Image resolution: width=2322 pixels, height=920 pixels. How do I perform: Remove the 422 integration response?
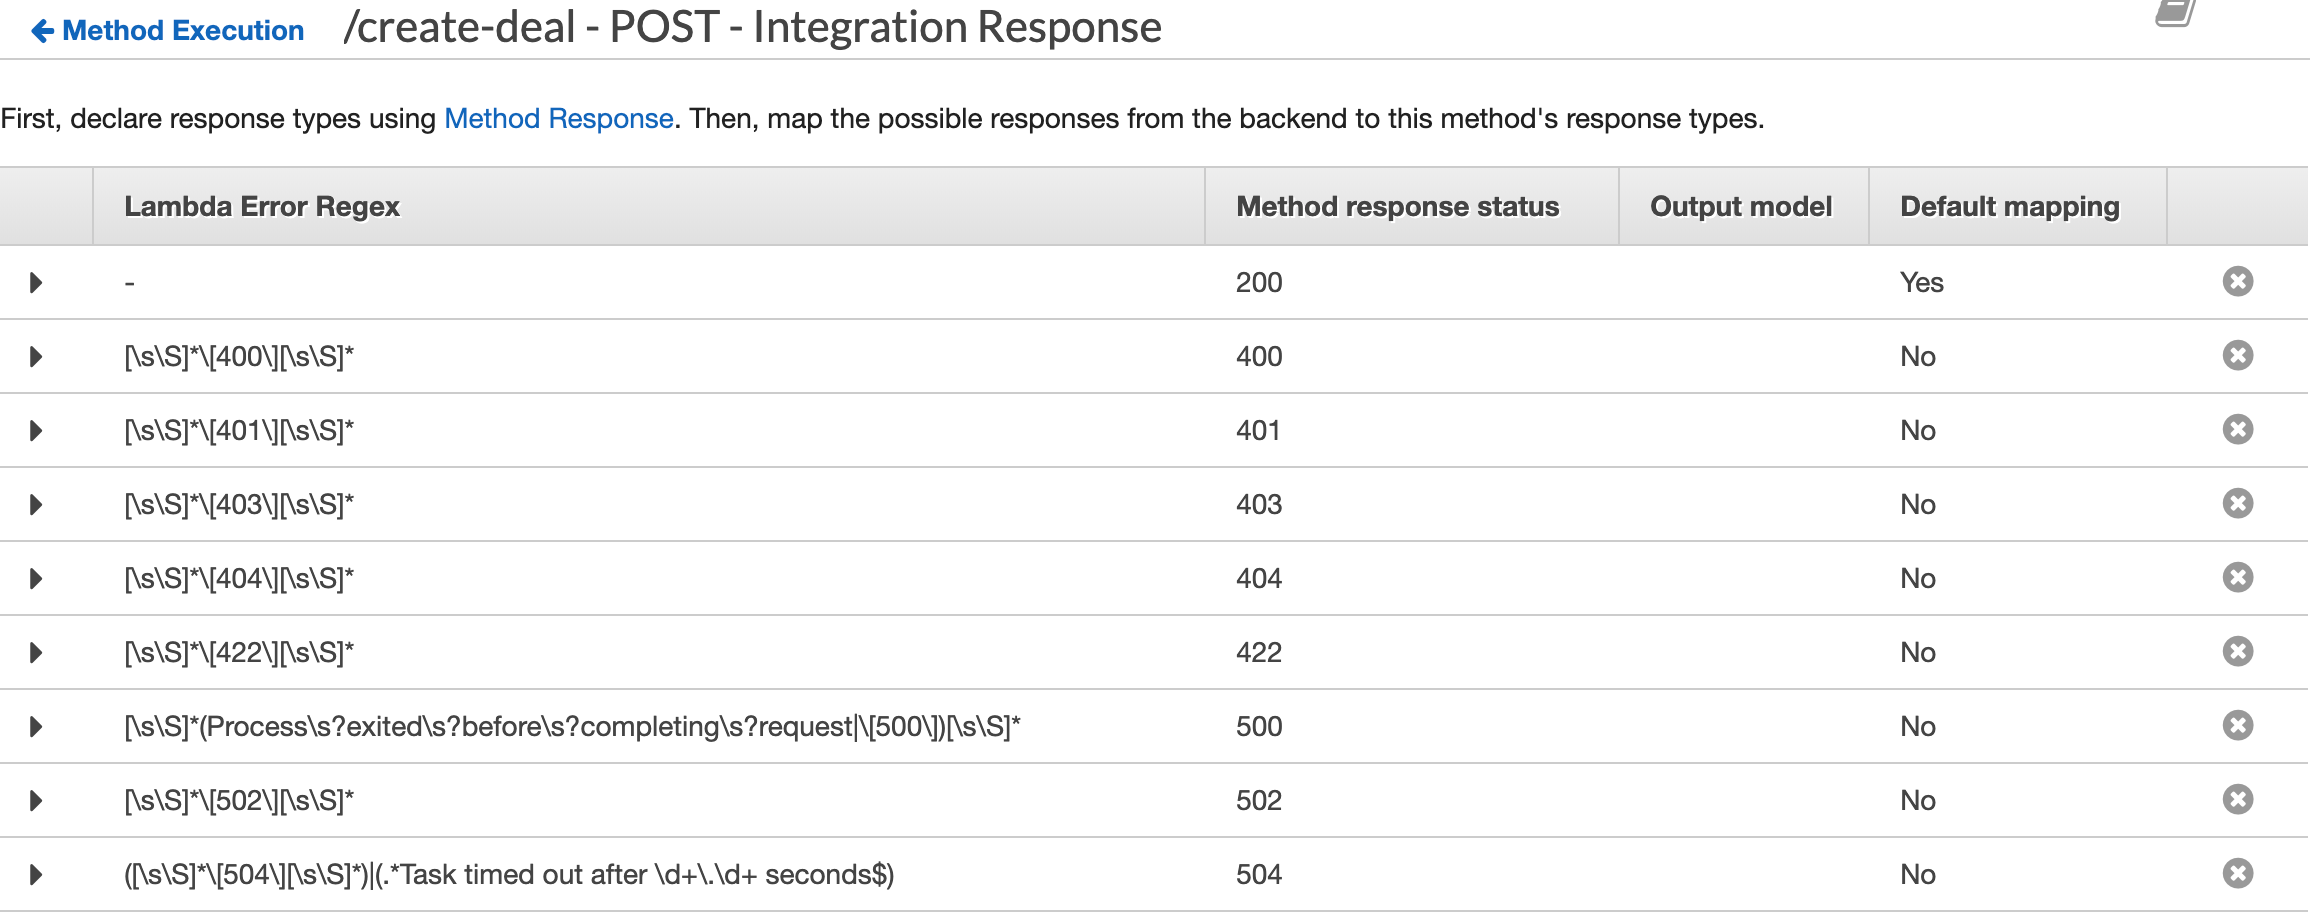click(2237, 652)
